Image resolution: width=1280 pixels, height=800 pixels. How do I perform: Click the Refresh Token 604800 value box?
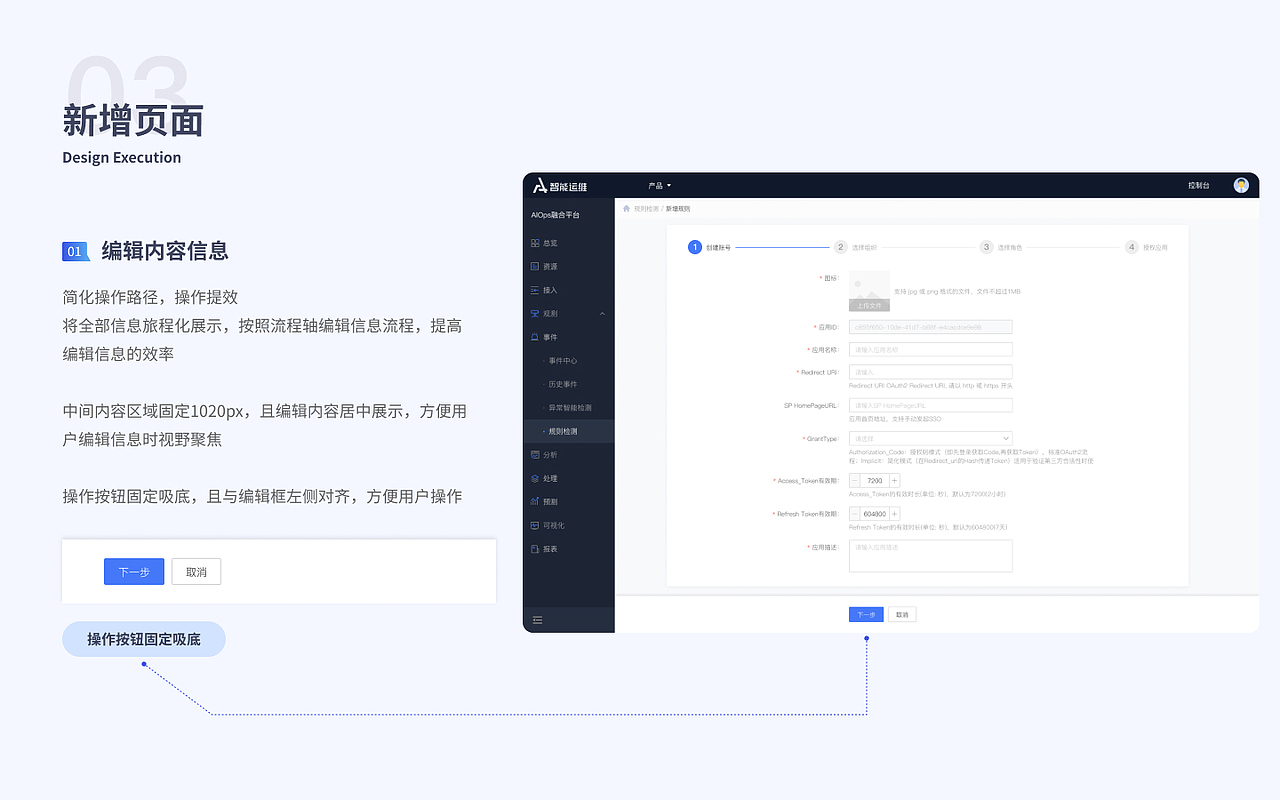click(x=875, y=514)
